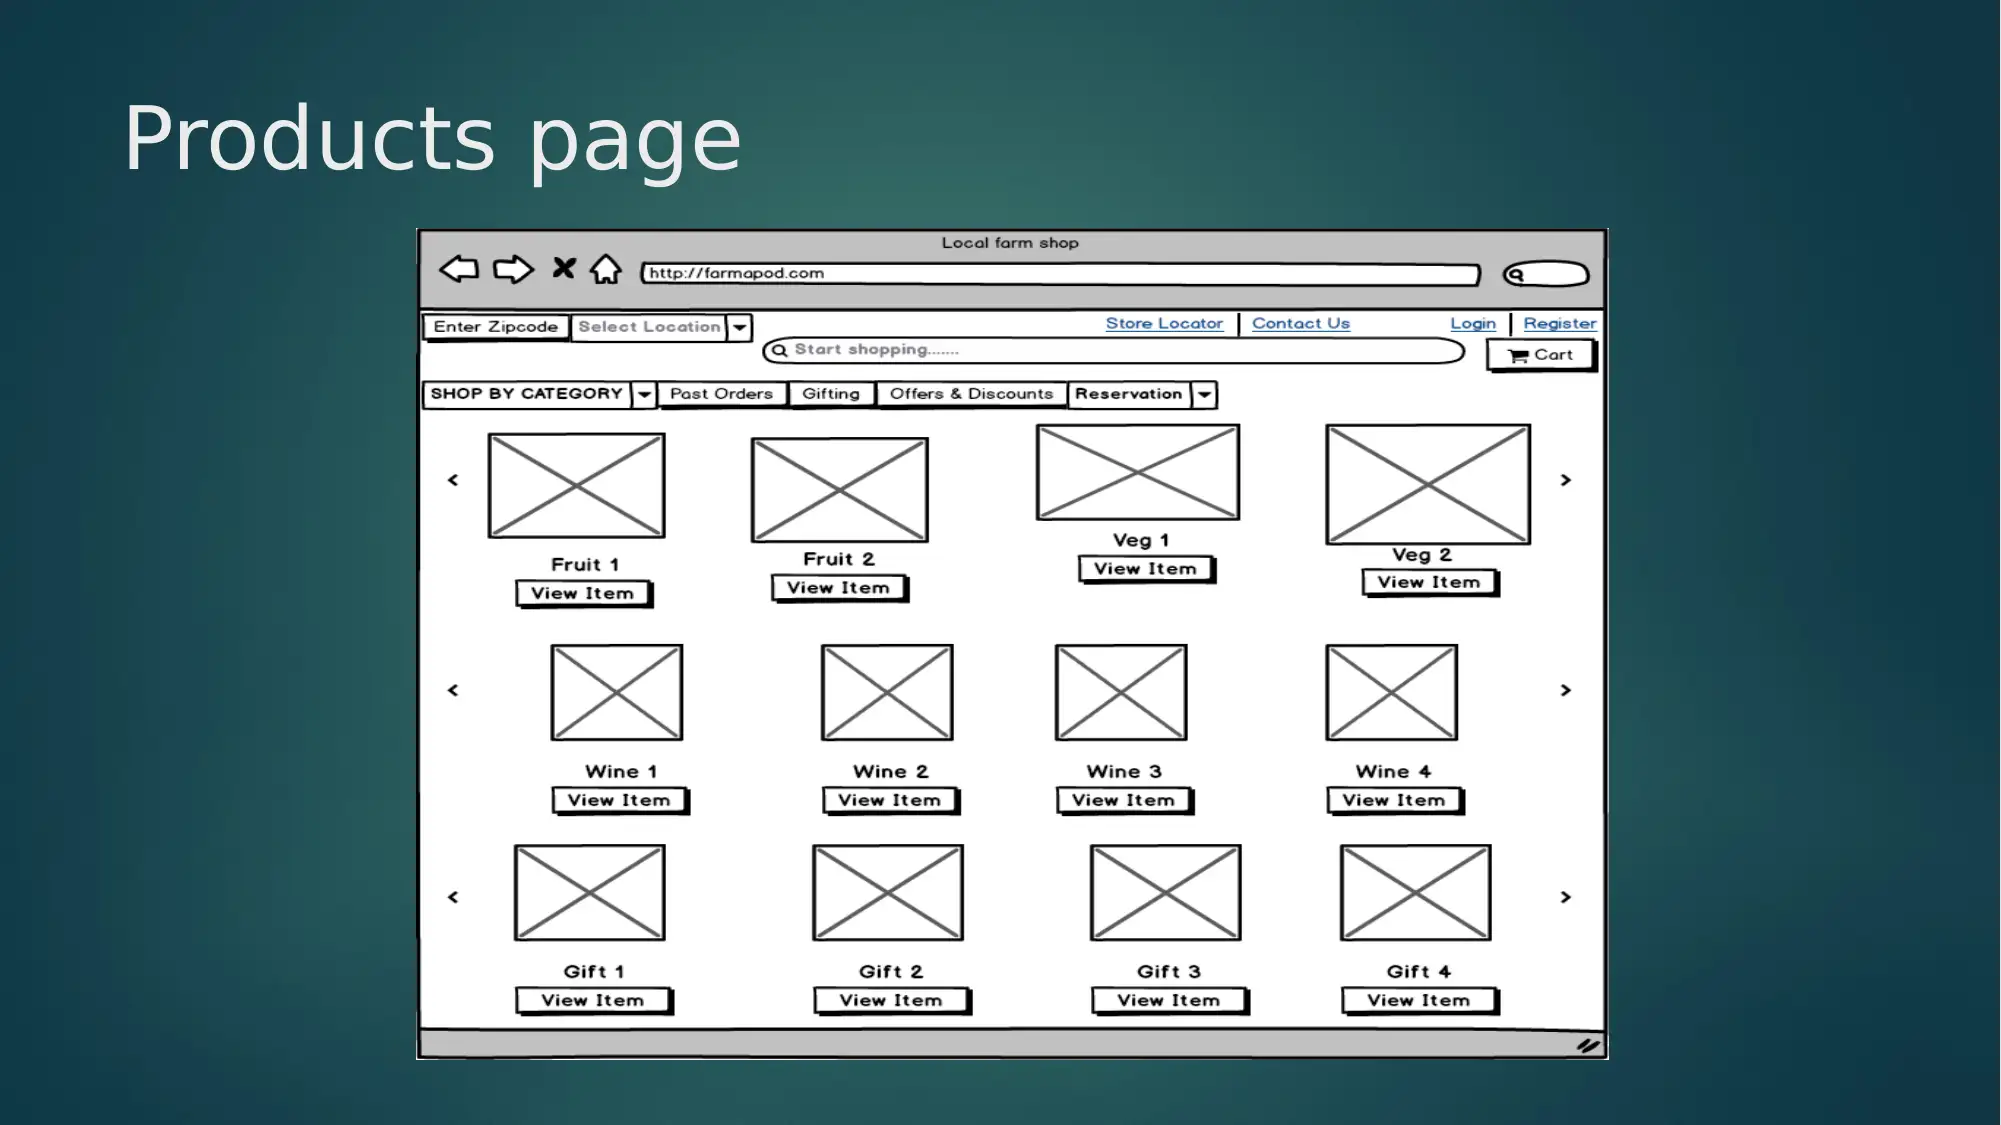Image resolution: width=2001 pixels, height=1125 pixels.
Task: Click the Offers & Discounts tab
Action: pyautogui.click(x=972, y=394)
